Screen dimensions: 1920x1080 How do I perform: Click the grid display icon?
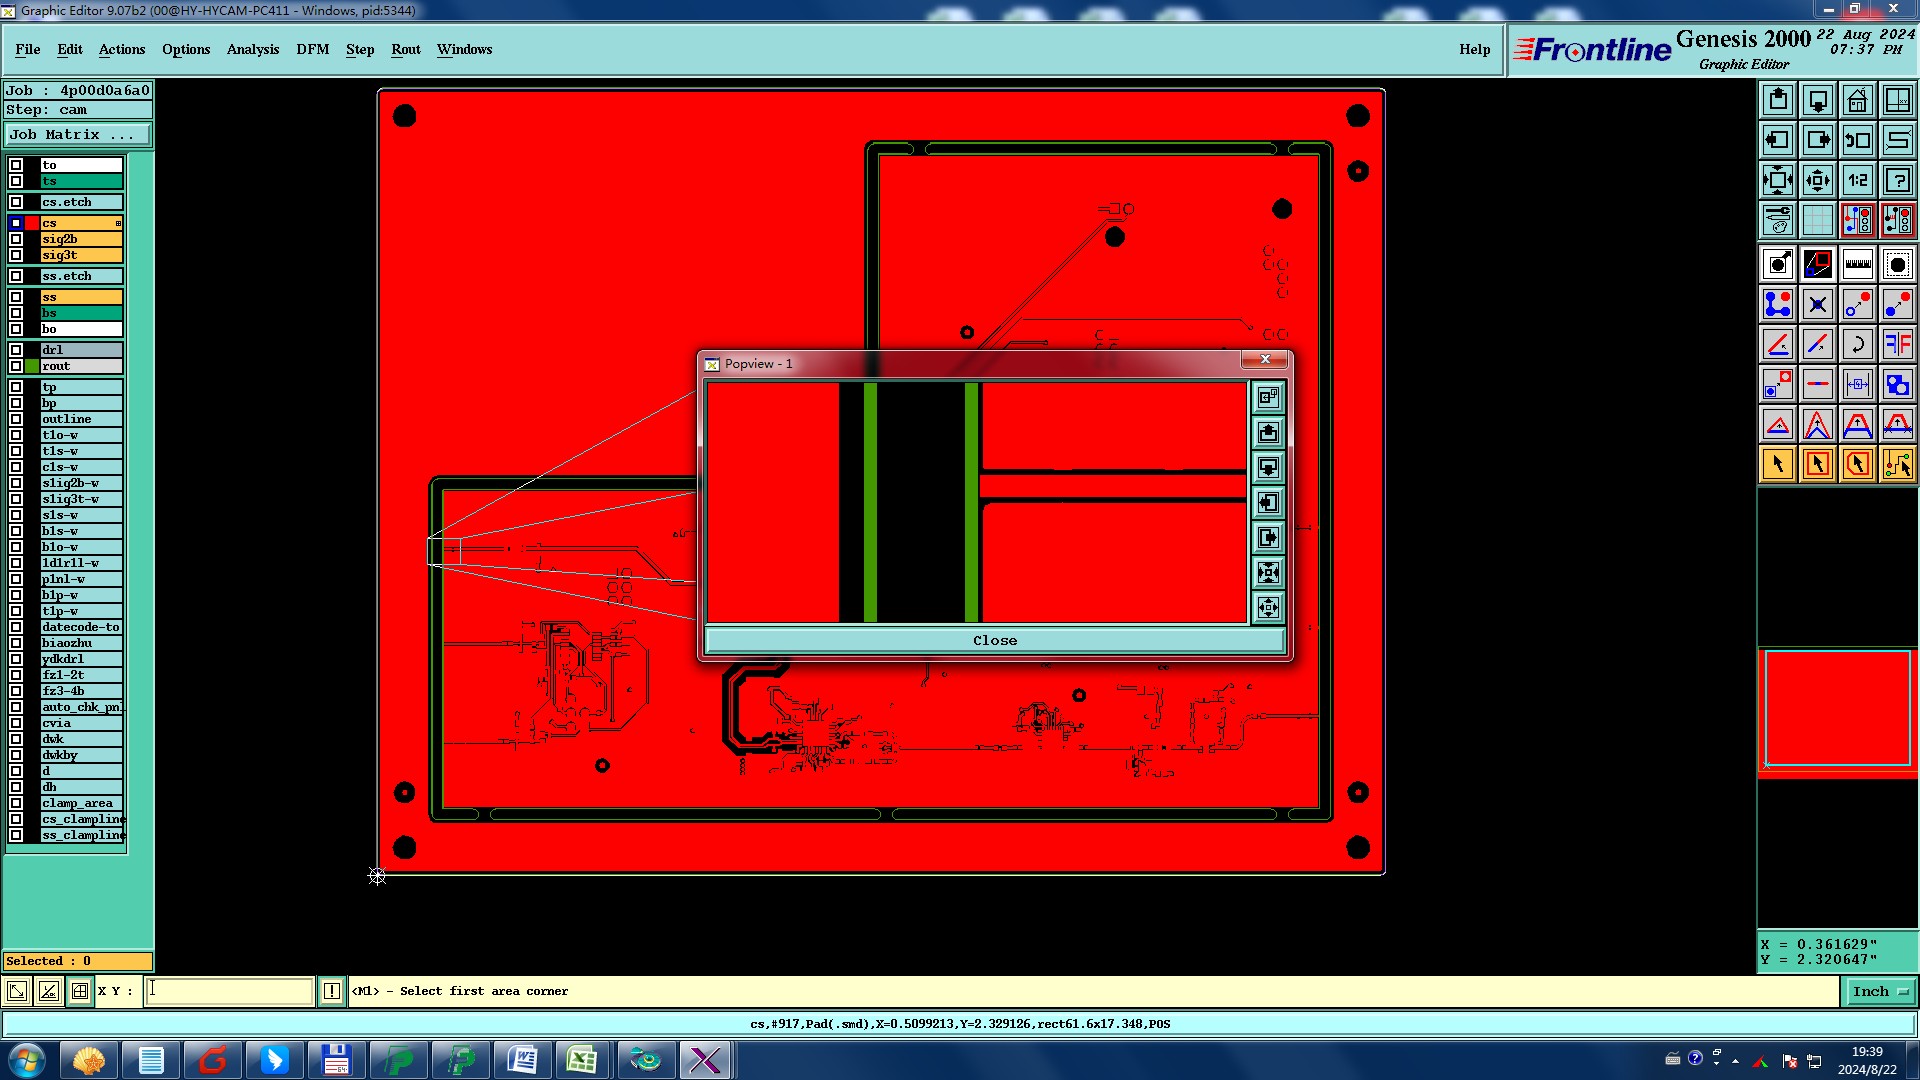coord(1817,220)
